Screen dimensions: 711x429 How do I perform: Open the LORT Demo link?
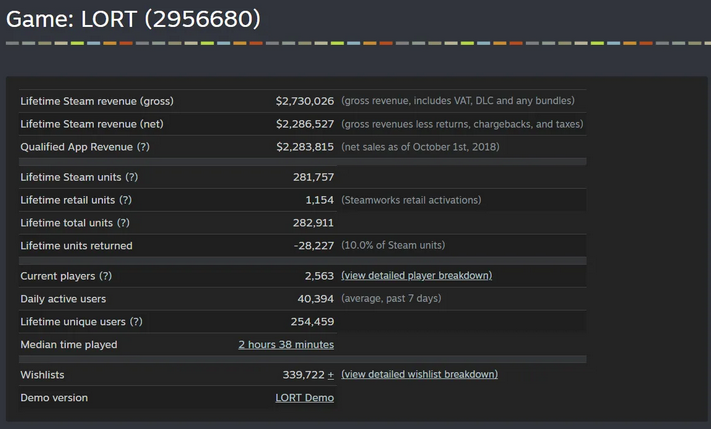(x=305, y=398)
